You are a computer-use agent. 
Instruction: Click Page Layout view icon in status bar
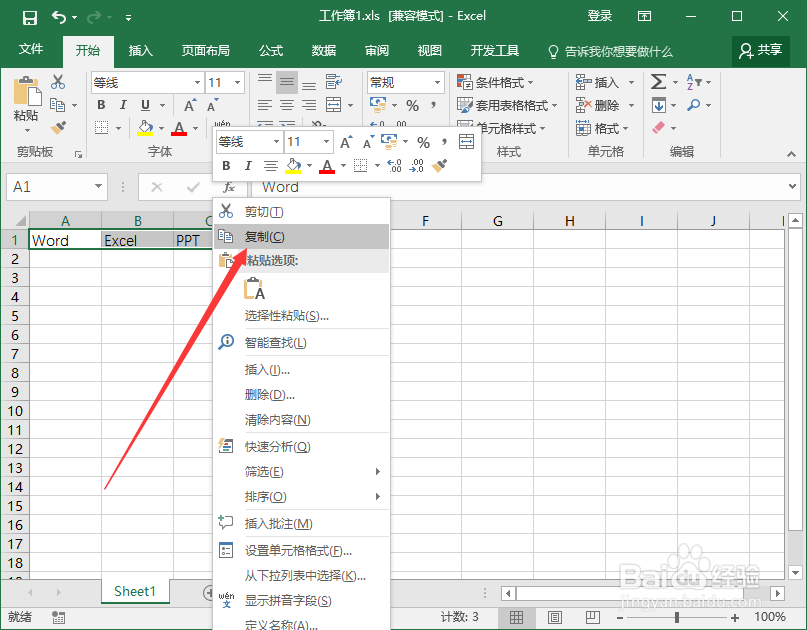coord(555,617)
